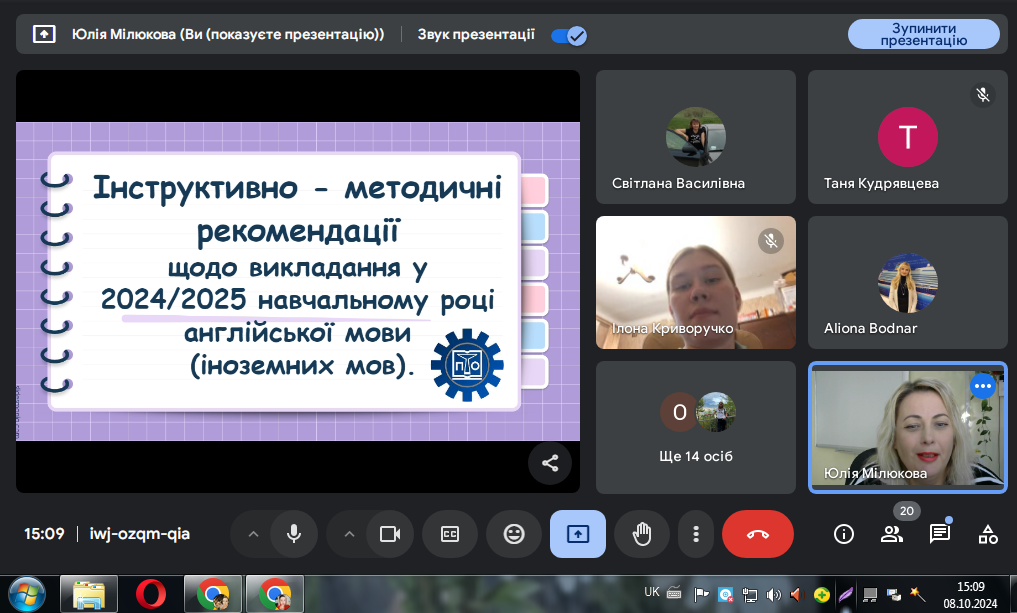Click the Зупинити презентацію button
Screen dimensions: 1017x613
[x=923, y=34]
